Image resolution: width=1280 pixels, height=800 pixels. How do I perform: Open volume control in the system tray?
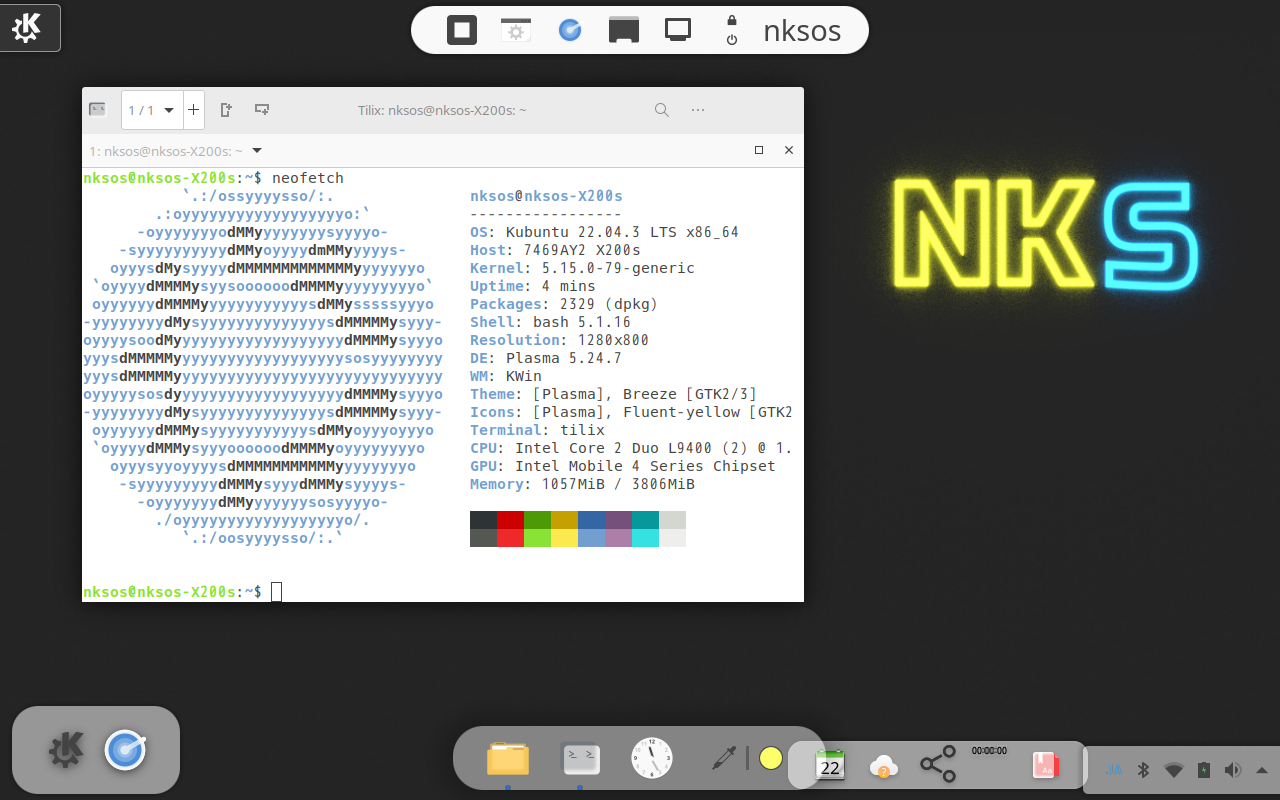click(1233, 770)
